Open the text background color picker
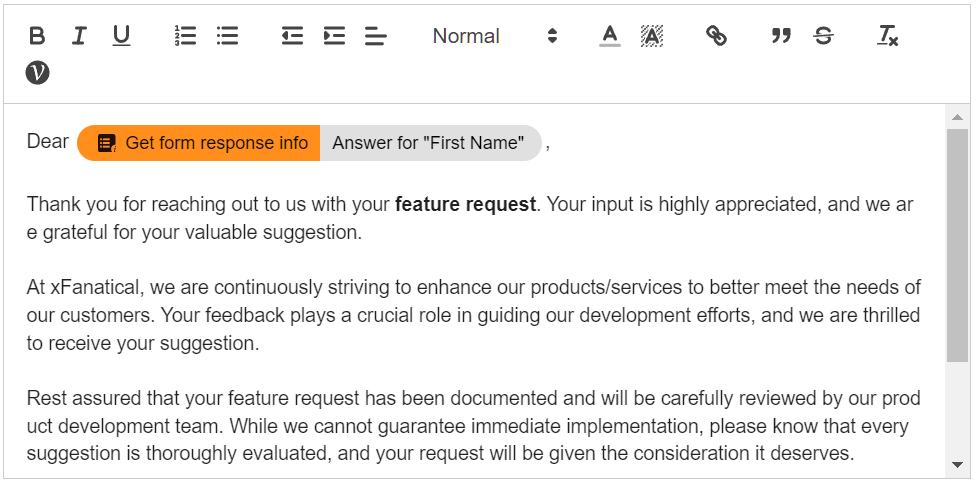 click(652, 36)
